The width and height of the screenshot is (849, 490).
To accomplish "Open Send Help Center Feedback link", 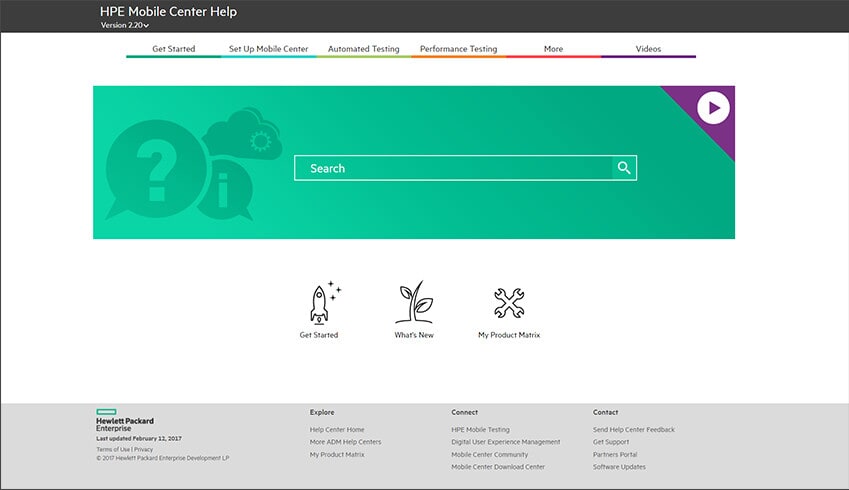I will coord(633,430).
